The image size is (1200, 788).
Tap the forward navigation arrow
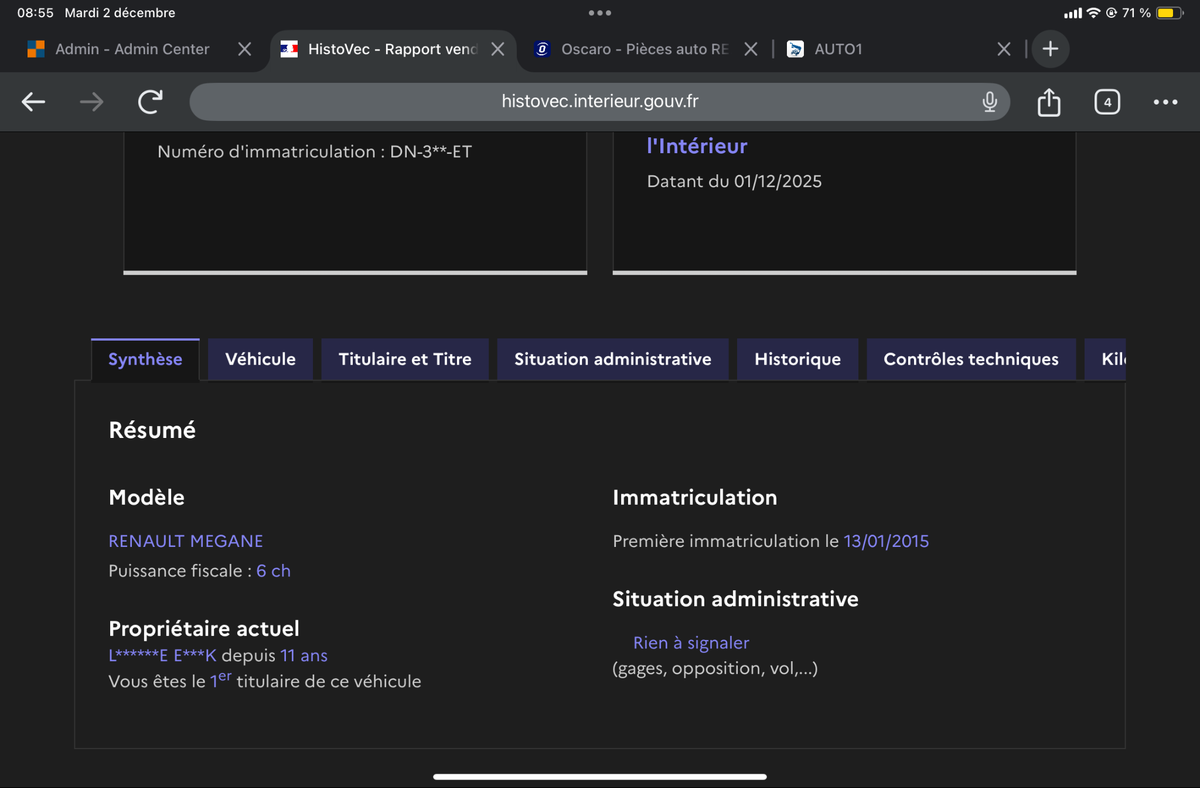(91, 102)
